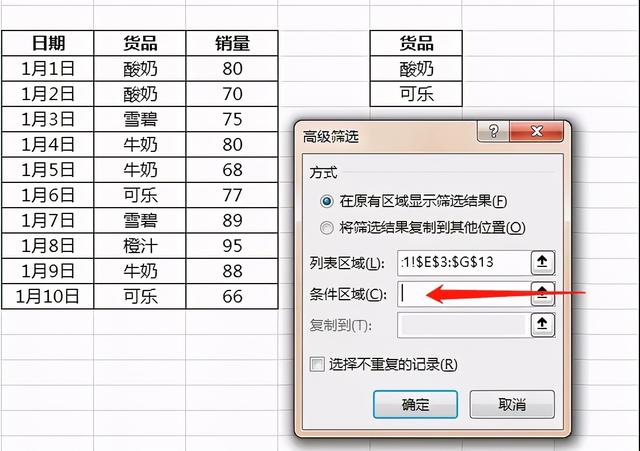Select 牛奶 cell in the 1月9日 row
Viewport: 640px width, 451px height.
(140, 271)
